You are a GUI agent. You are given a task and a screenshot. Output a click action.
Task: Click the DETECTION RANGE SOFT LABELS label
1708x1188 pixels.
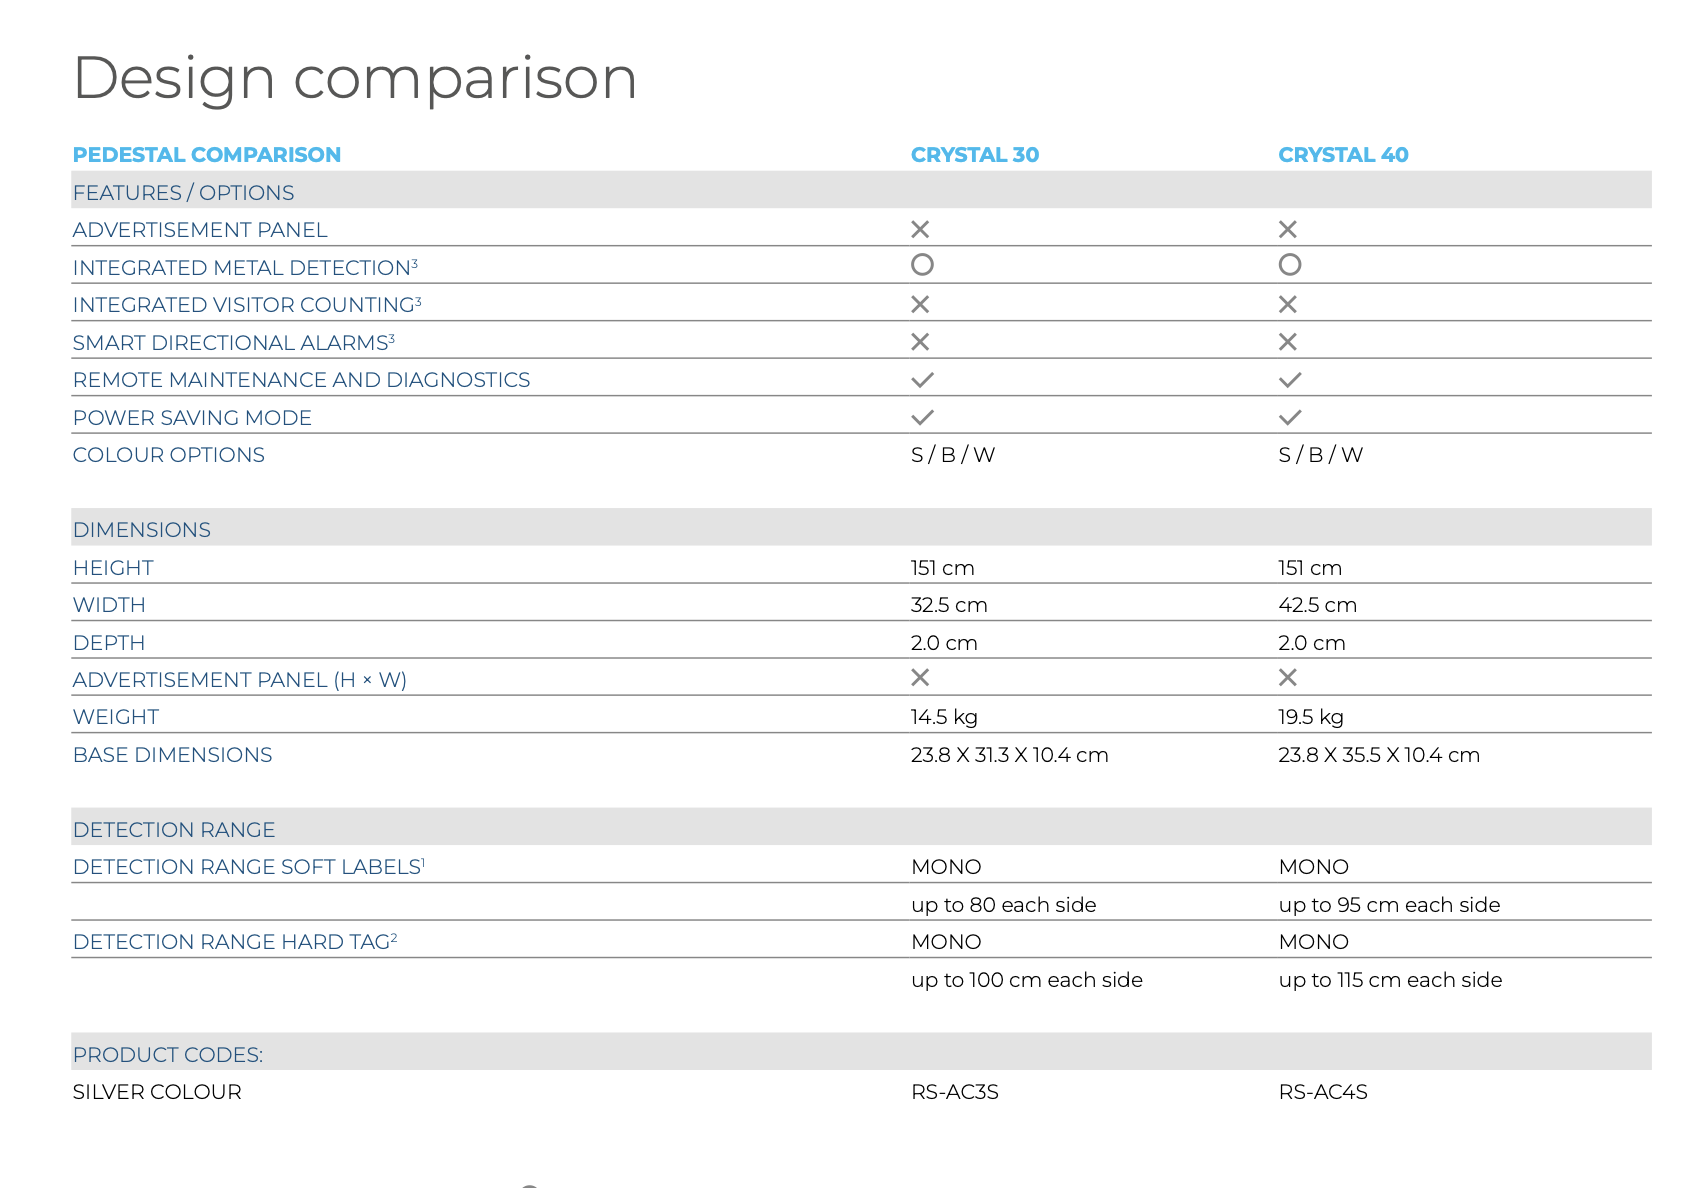click(249, 867)
